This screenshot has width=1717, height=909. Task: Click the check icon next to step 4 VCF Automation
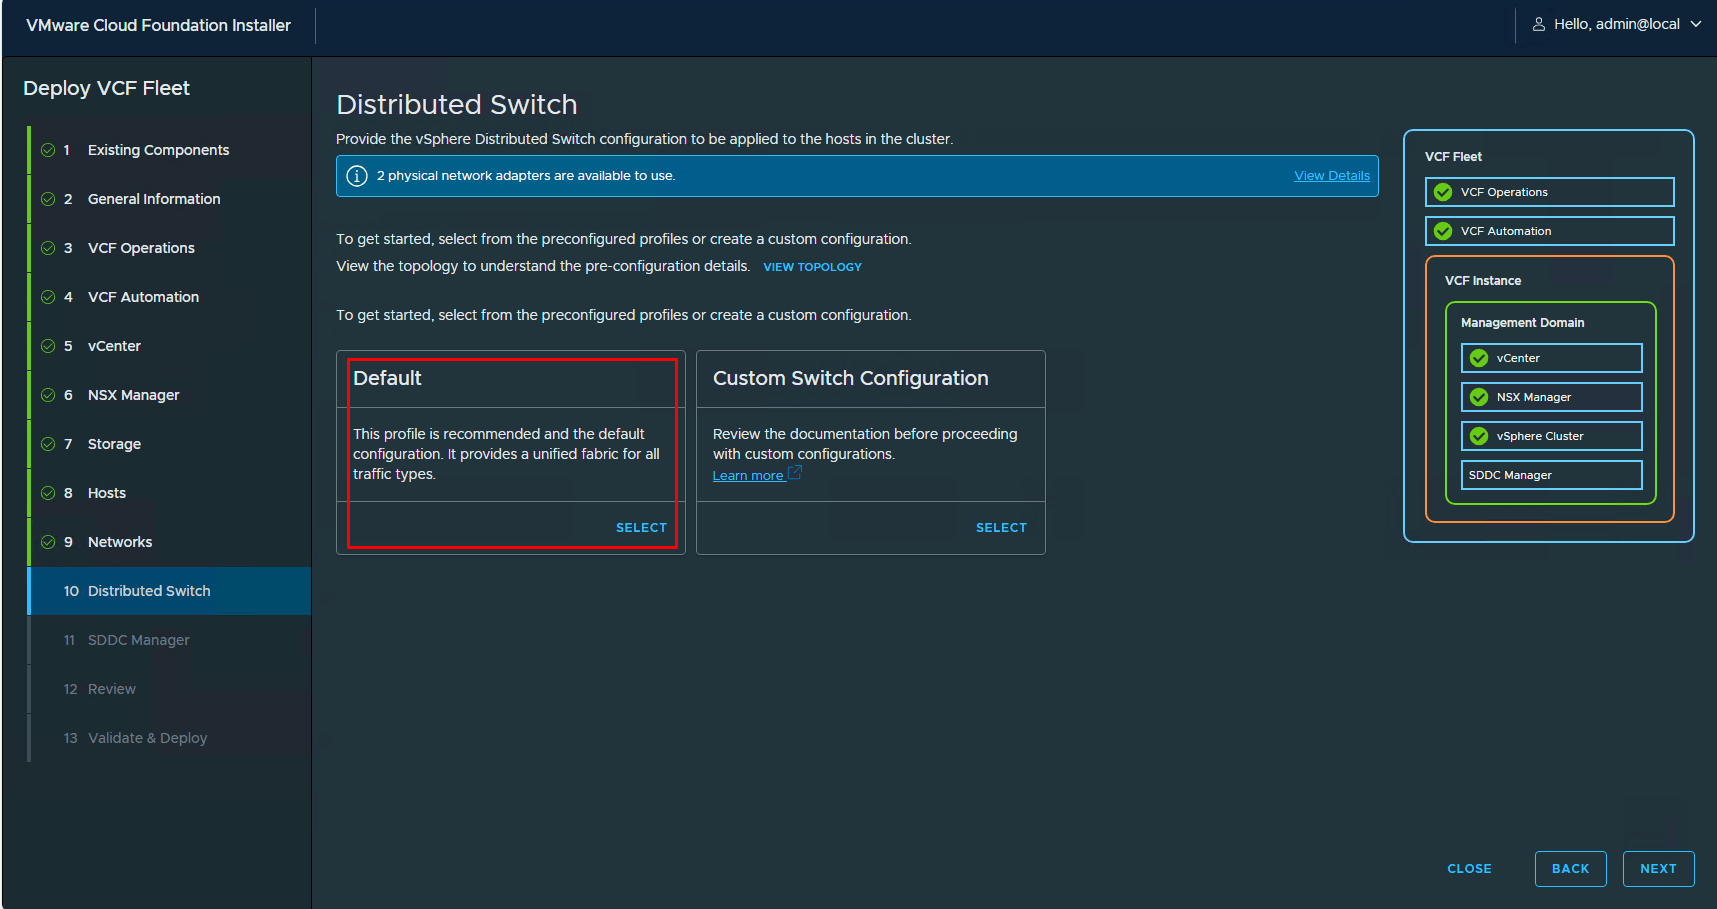point(48,297)
